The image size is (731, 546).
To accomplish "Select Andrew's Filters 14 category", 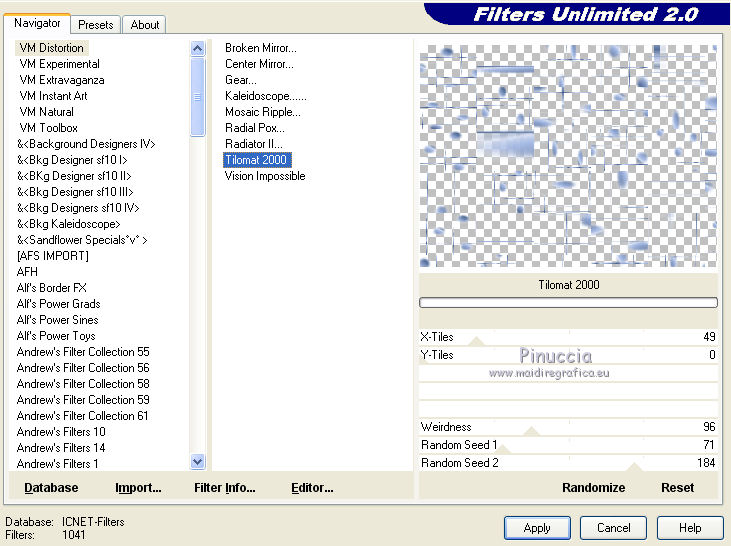I will click(x=61, y=448).
